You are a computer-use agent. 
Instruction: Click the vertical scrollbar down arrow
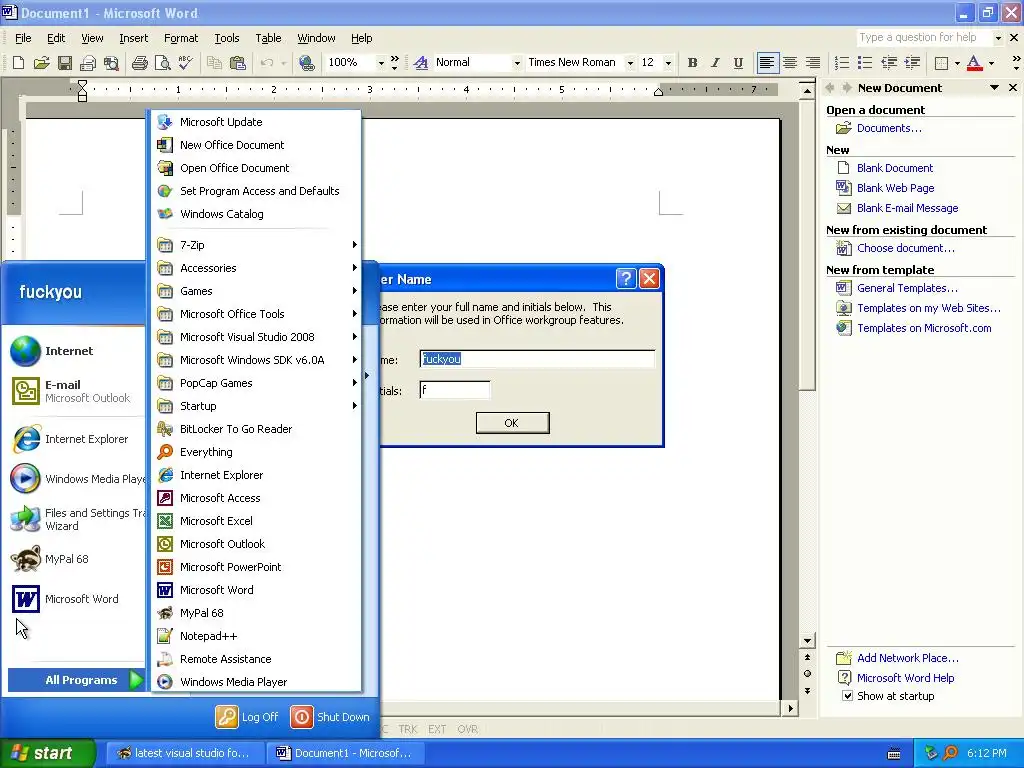point(807,641)
